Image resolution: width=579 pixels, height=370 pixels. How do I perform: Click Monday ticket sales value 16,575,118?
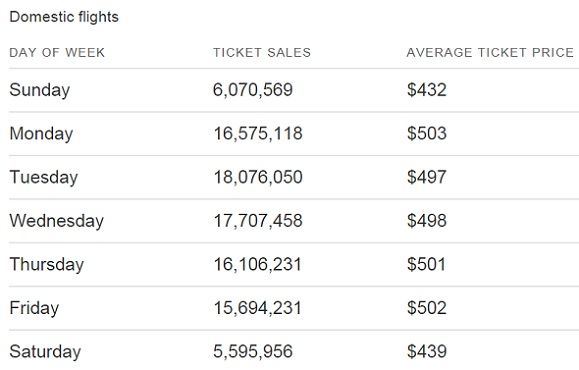[258, 133]
